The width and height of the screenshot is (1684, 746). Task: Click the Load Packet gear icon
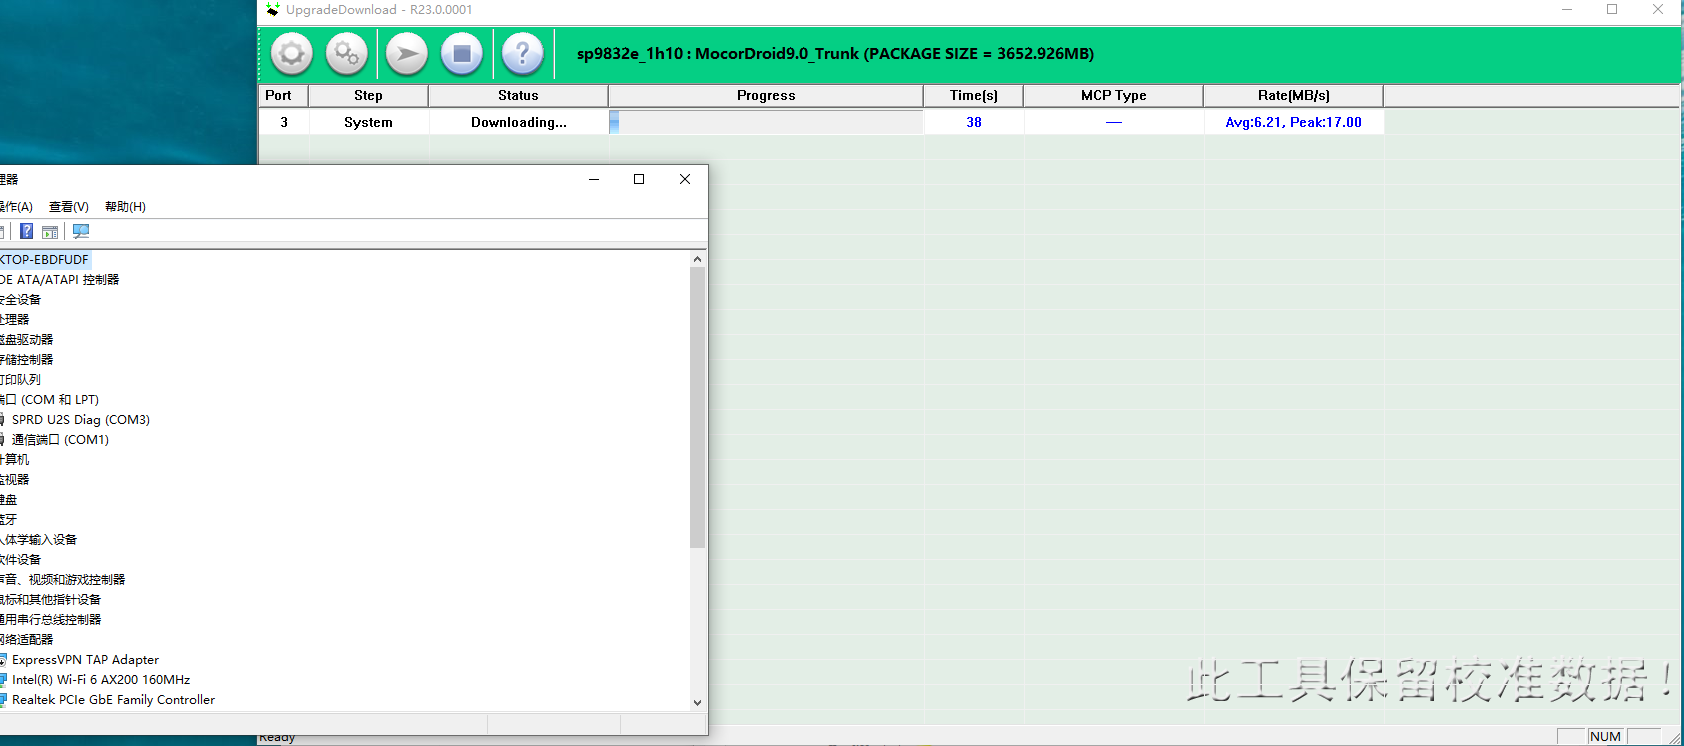point(292,54)
